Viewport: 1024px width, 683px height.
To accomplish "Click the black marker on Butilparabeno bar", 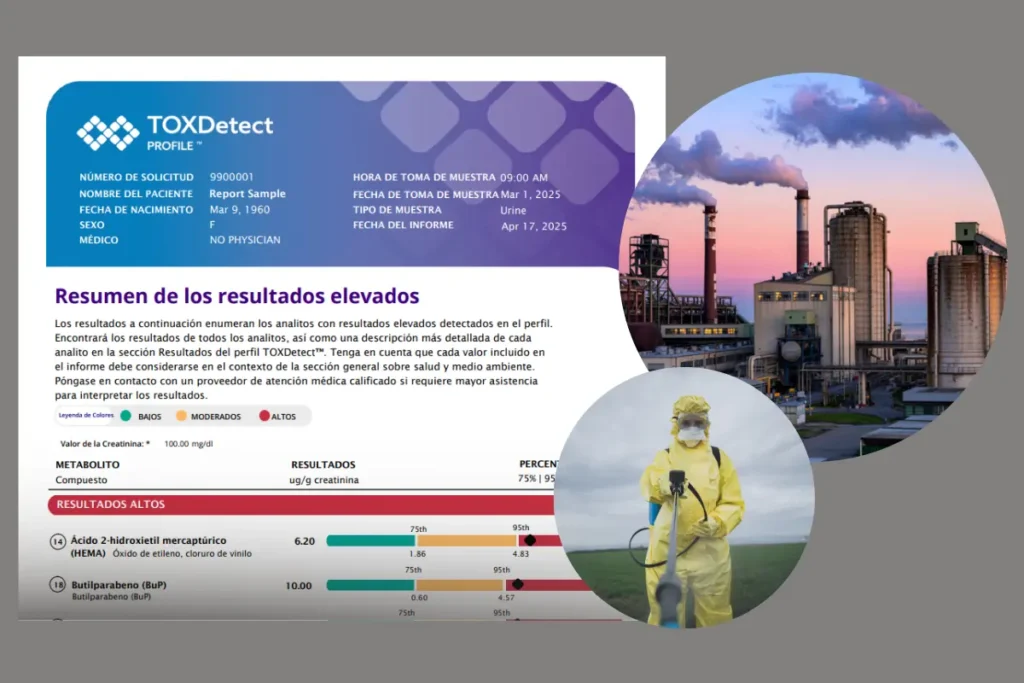I will 517,585.
